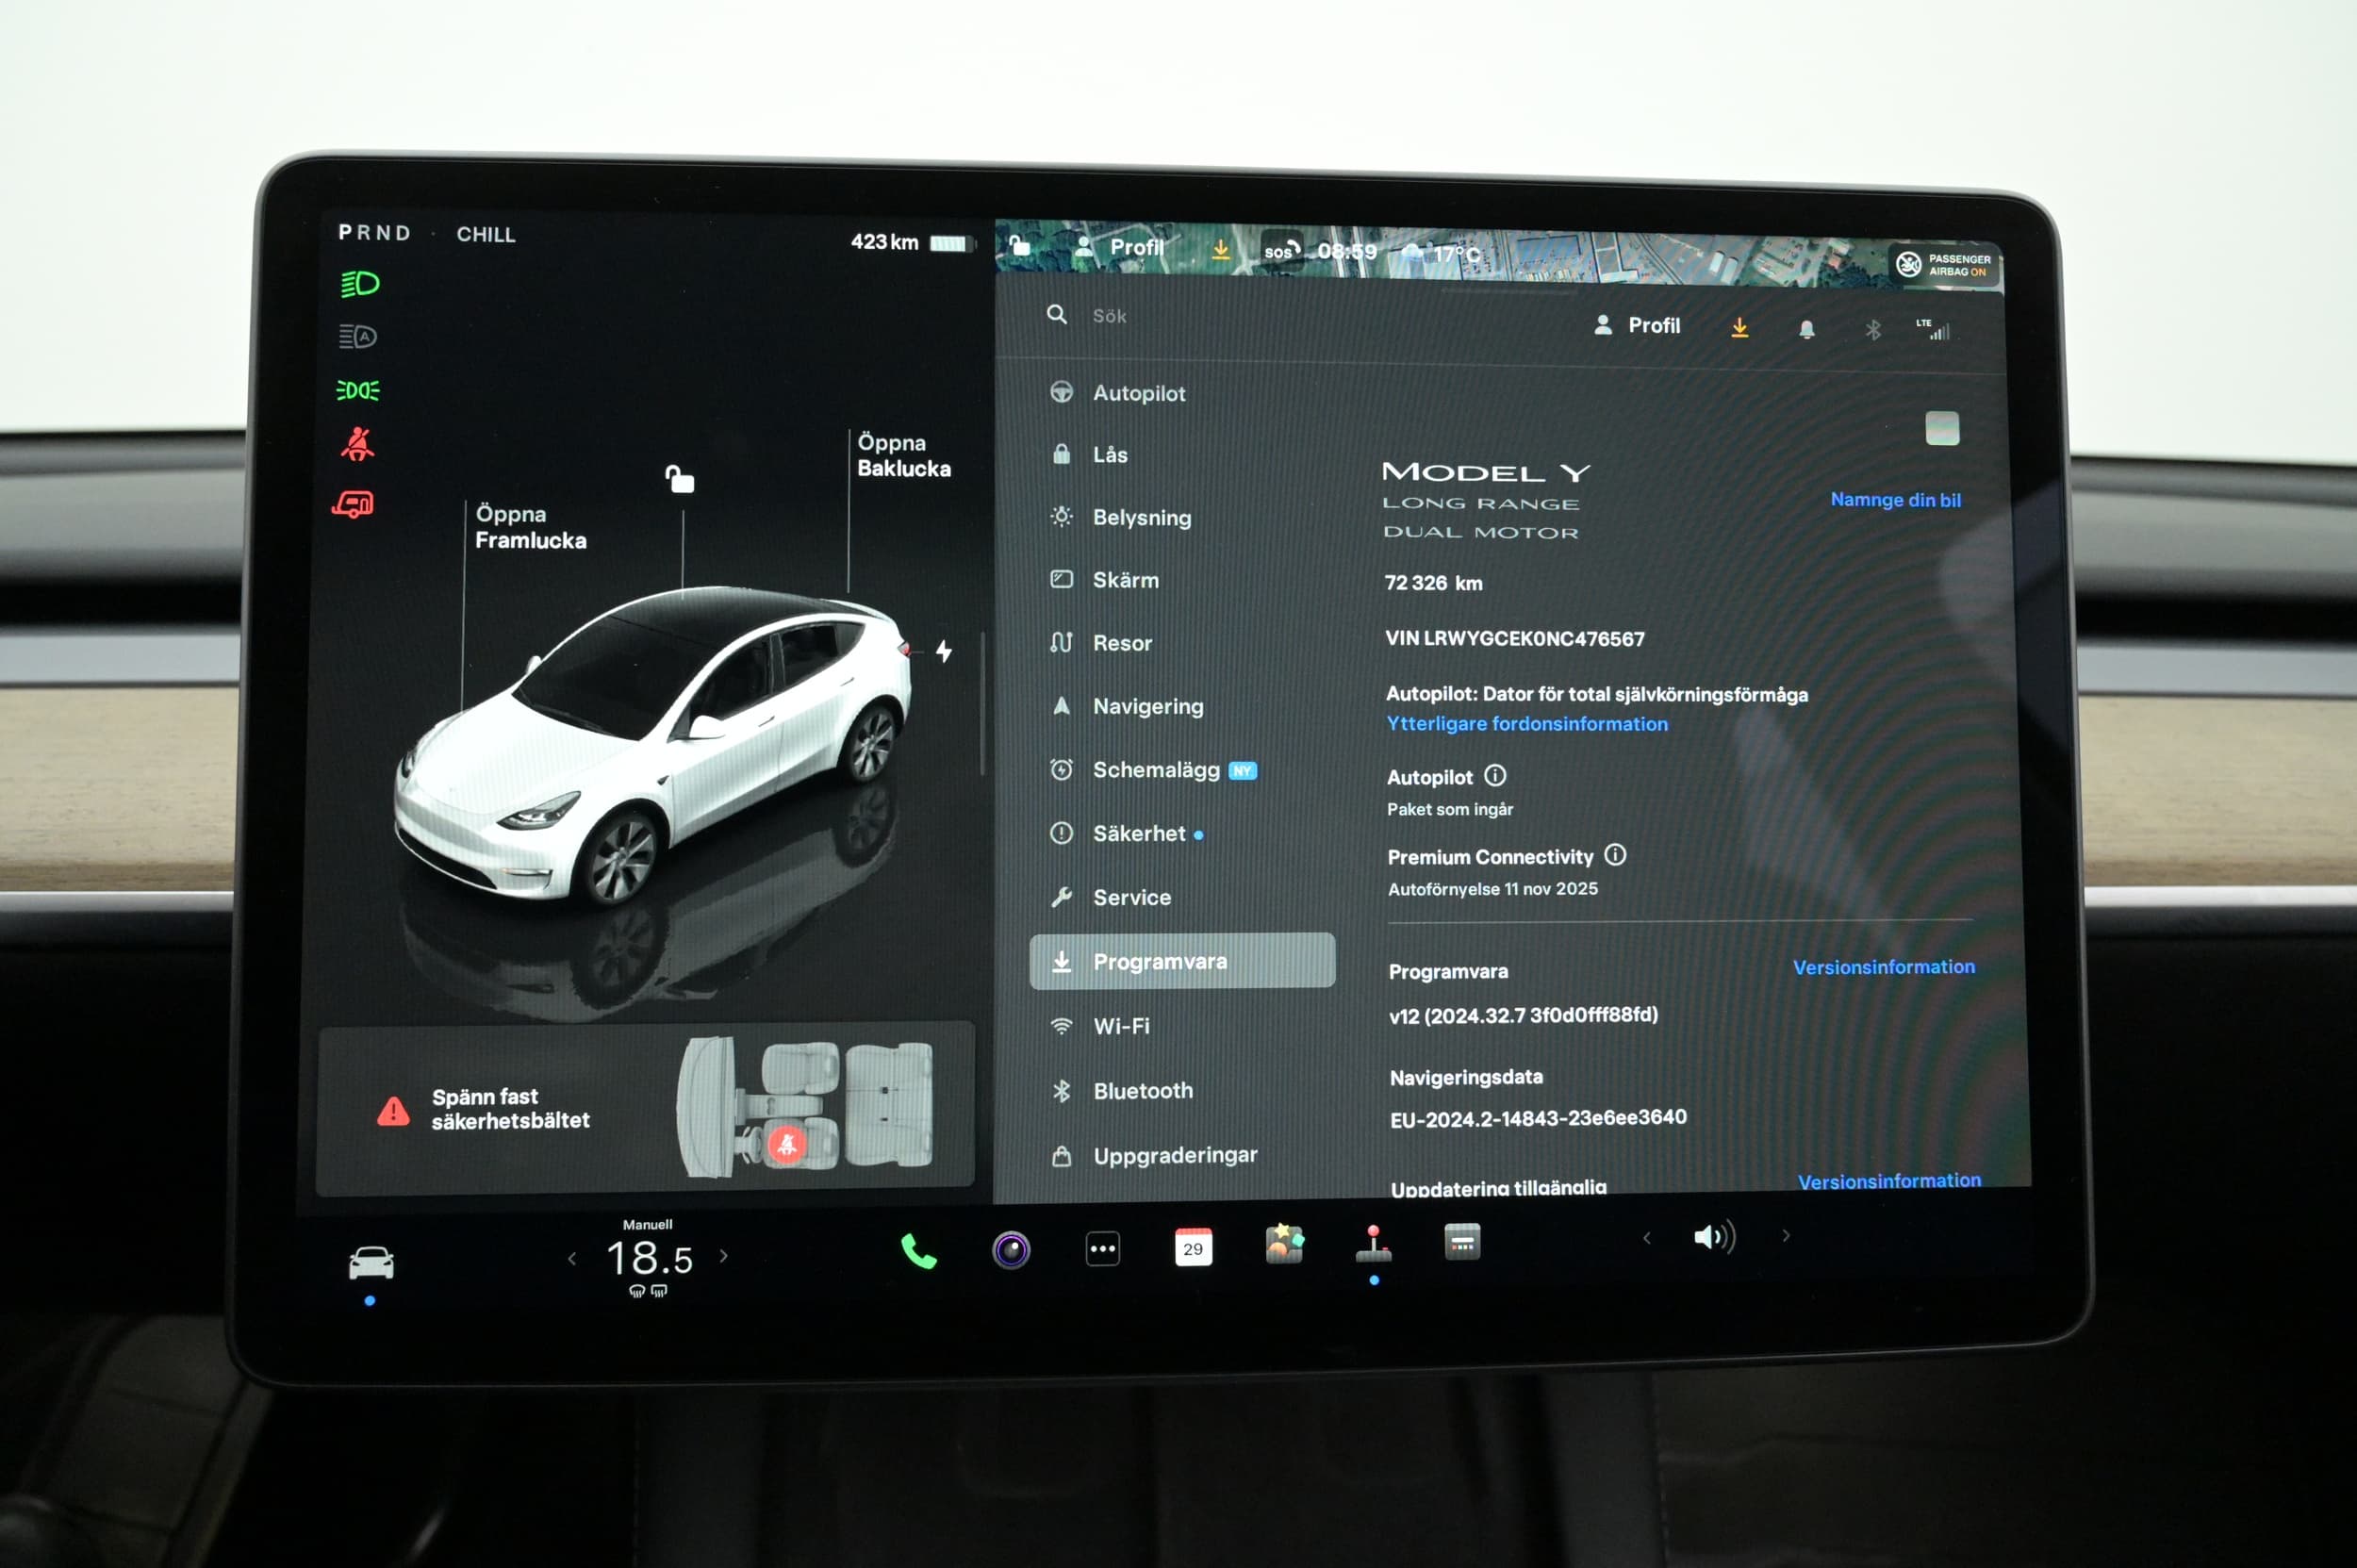Decrease temperature with left arrow
The width and height of the screenshot is (2357, 1568).
pos(572,1258)
